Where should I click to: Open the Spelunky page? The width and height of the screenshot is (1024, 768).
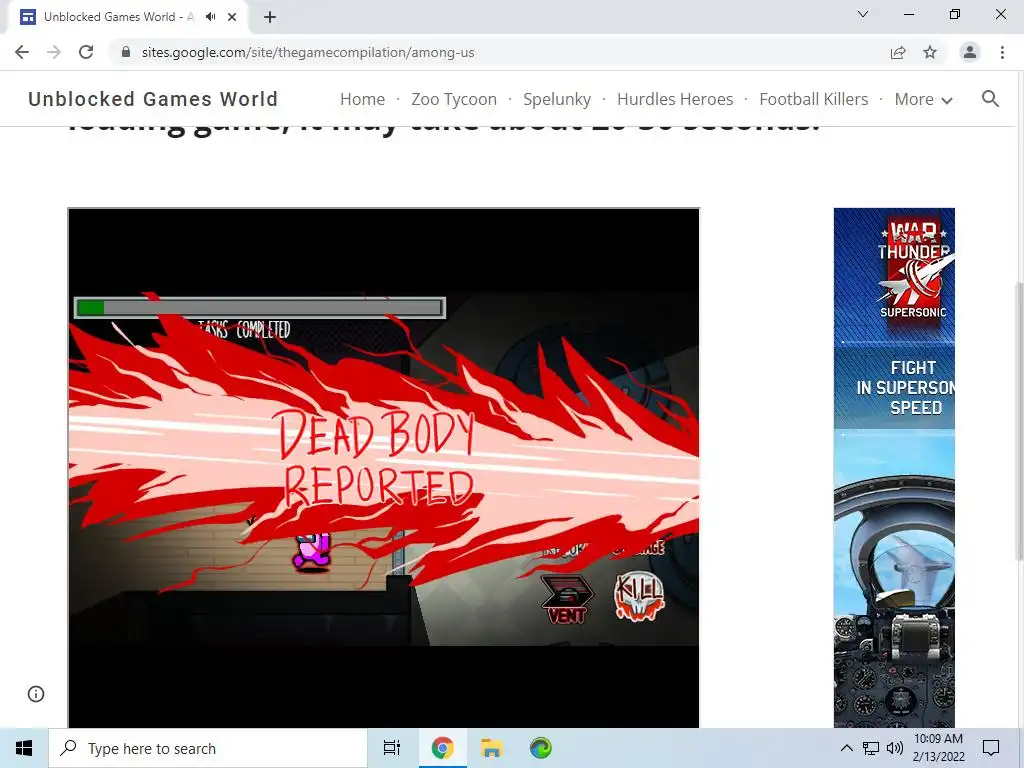tap(557, 99)
